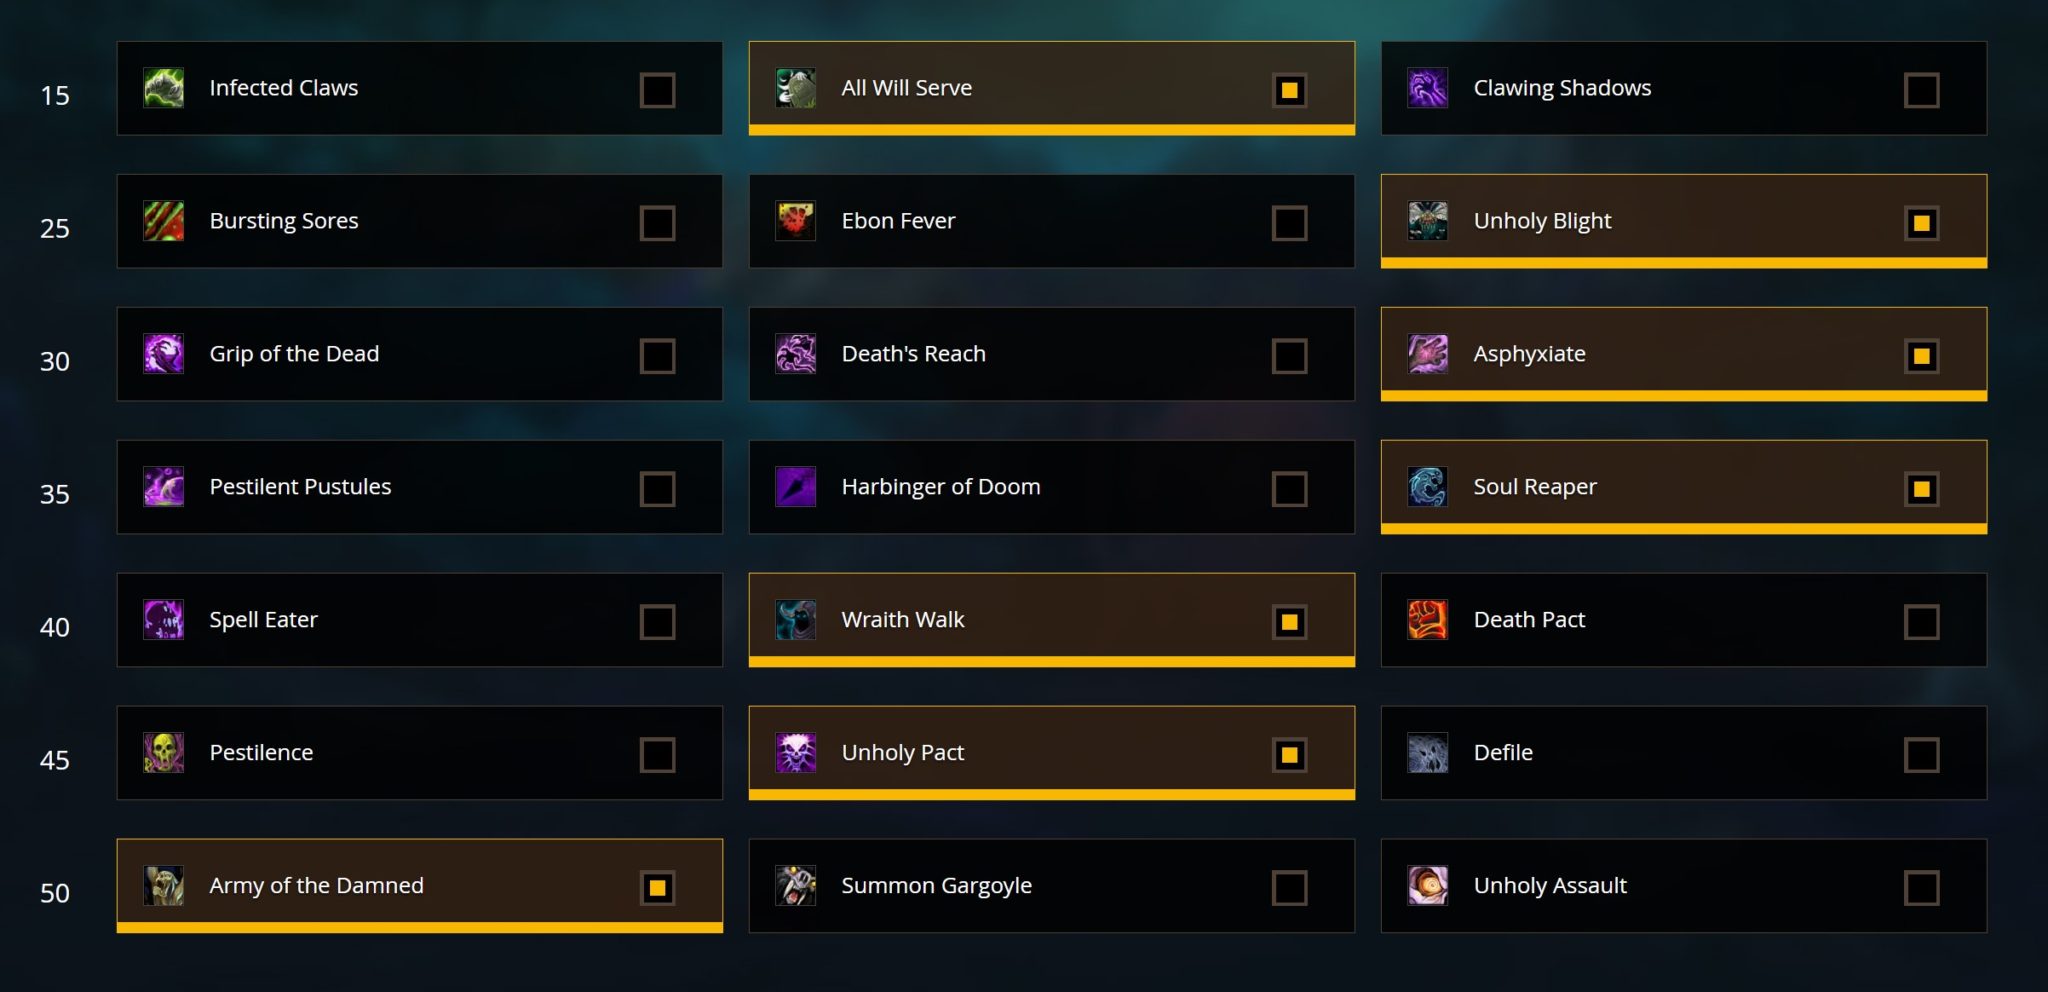Click the Summon Gargoyle icon

tap(795, 886)
